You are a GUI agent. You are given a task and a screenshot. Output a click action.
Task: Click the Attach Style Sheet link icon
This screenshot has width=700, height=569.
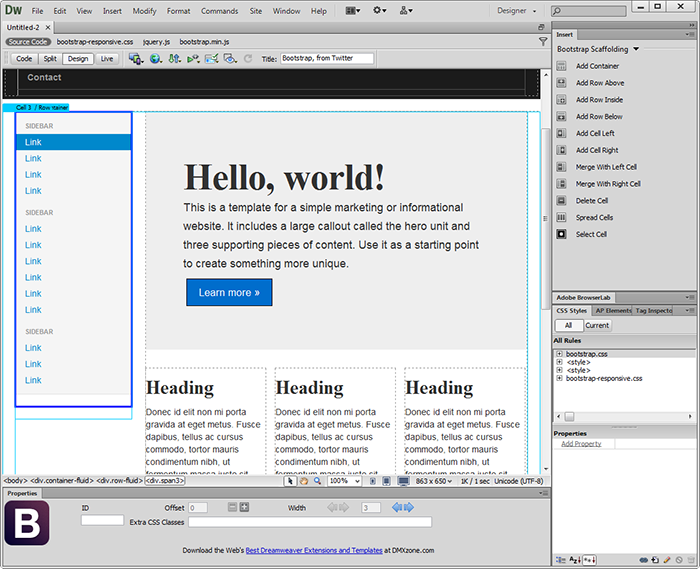643,560
